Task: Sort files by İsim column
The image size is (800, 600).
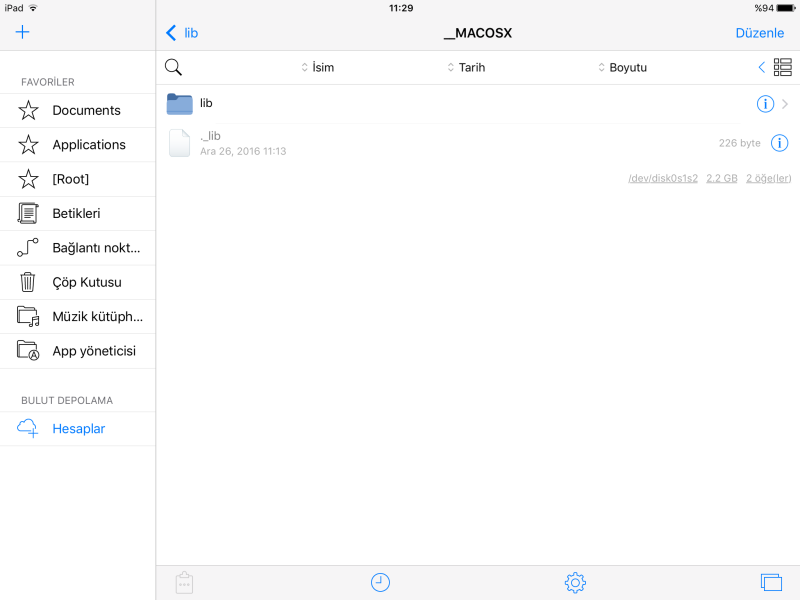Action: coord(318,67)
